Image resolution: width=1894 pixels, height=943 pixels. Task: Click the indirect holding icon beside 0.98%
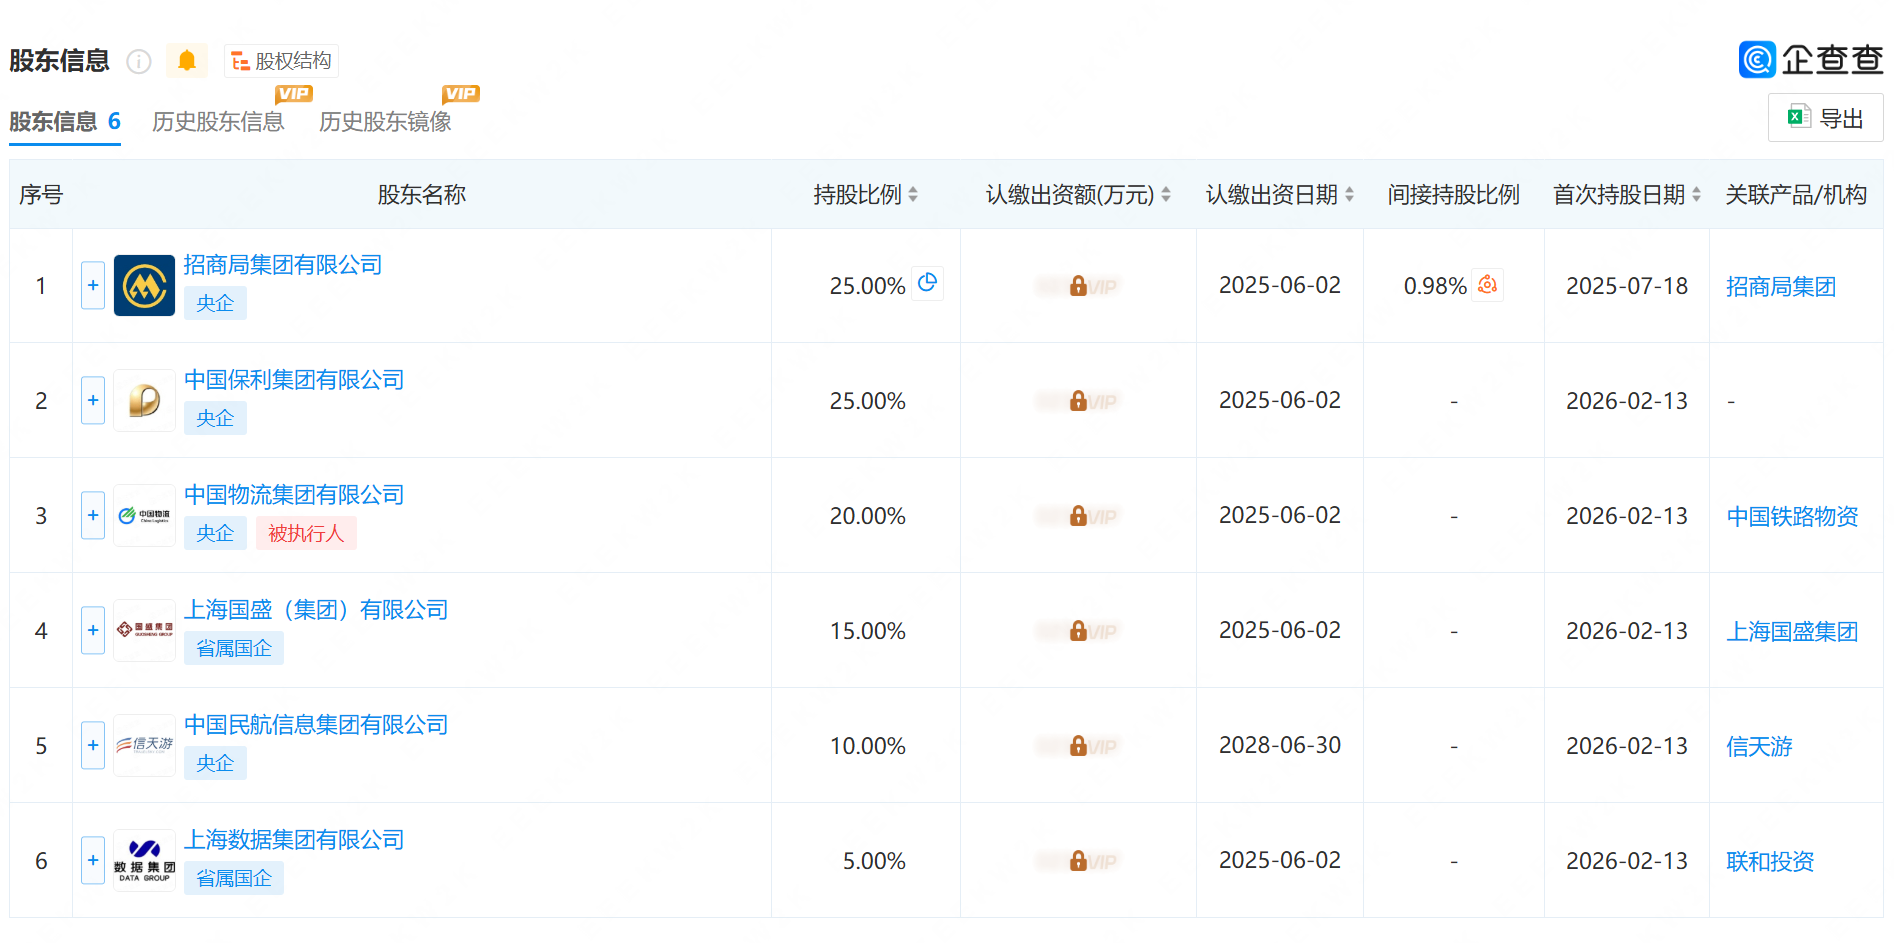1487,285
